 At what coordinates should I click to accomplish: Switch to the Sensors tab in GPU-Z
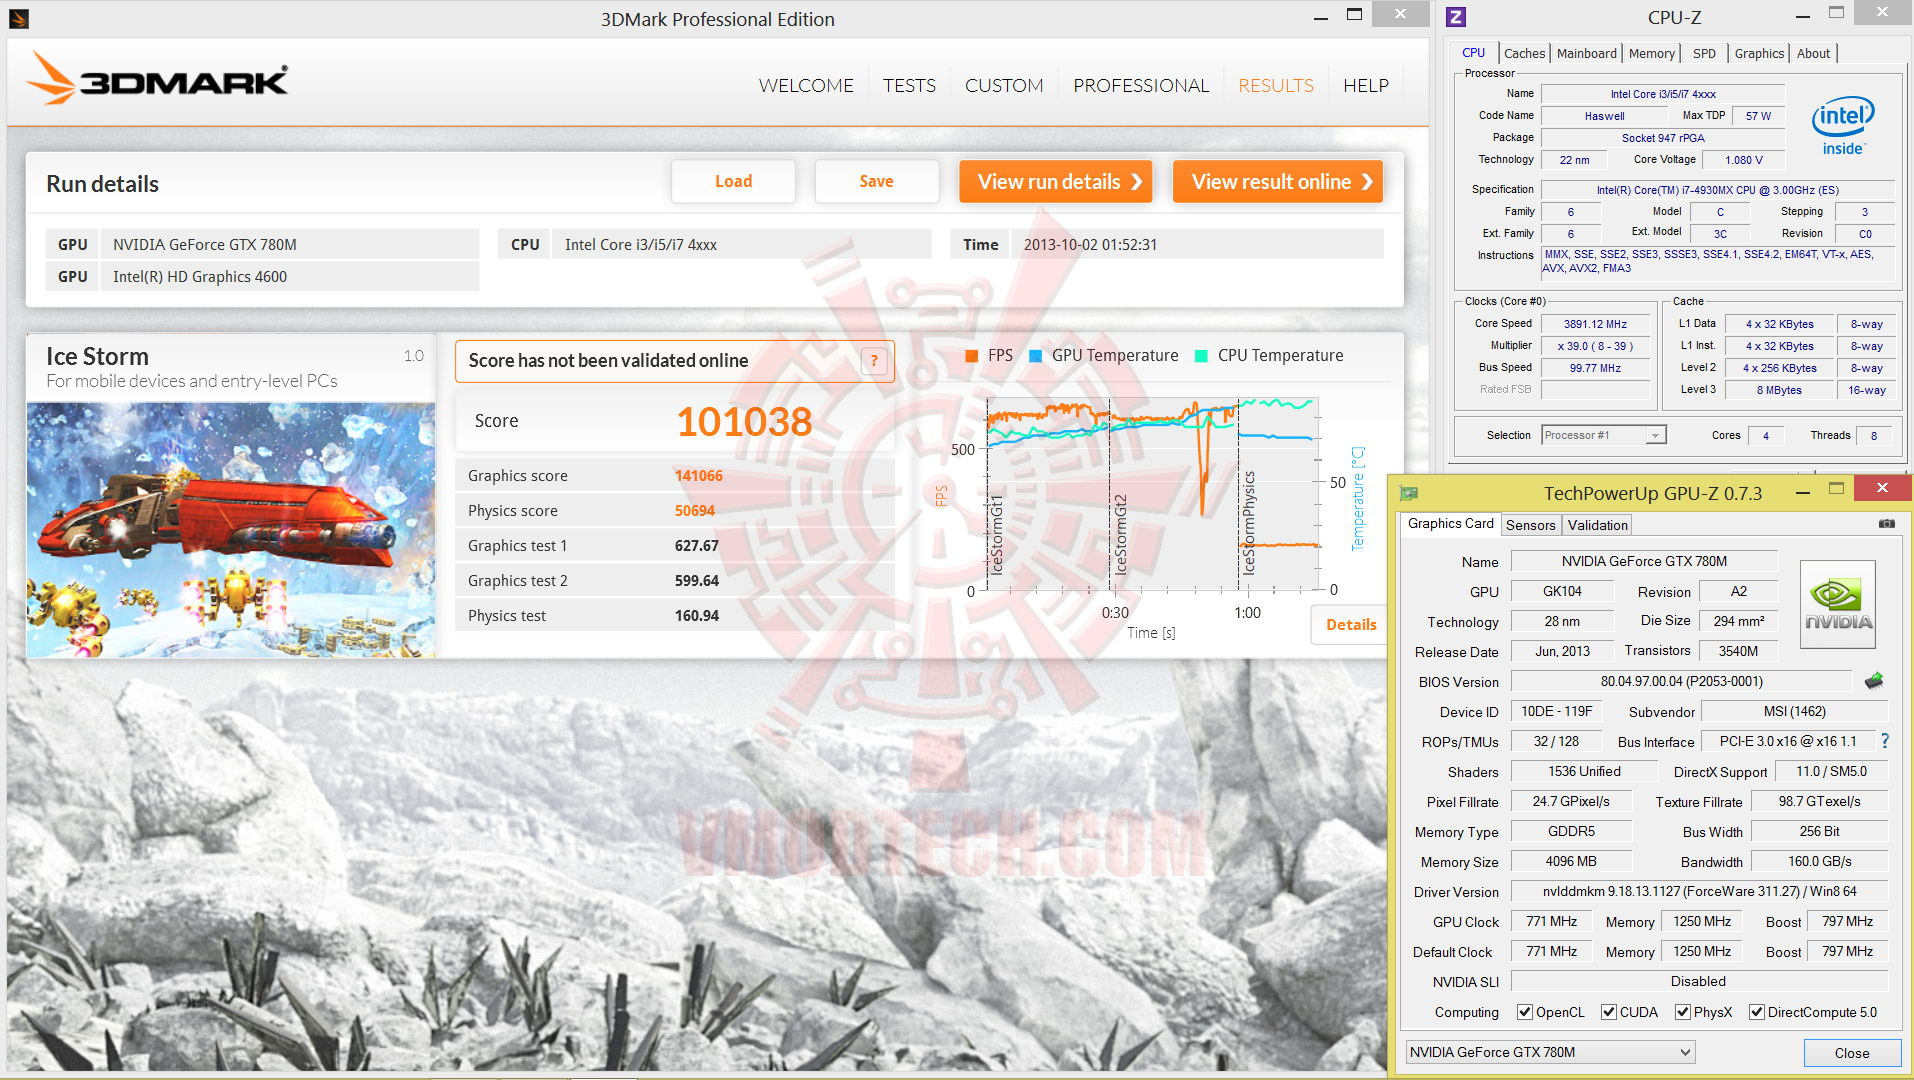1530,525
